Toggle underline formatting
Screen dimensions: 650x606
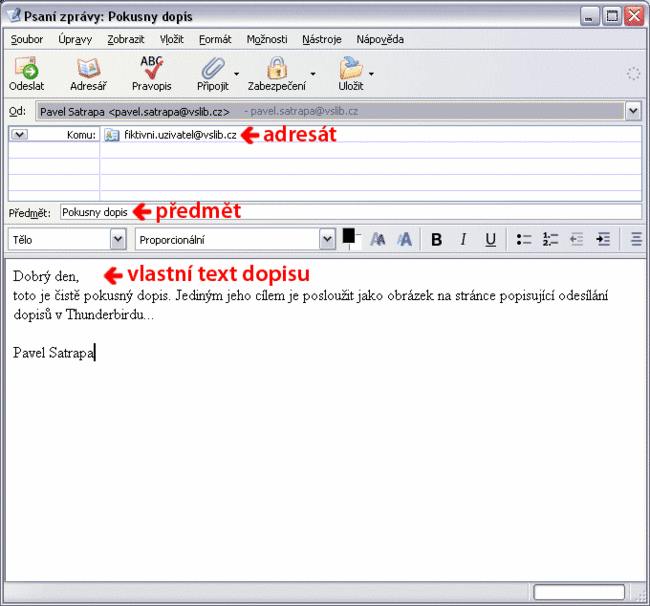point(490,239)
